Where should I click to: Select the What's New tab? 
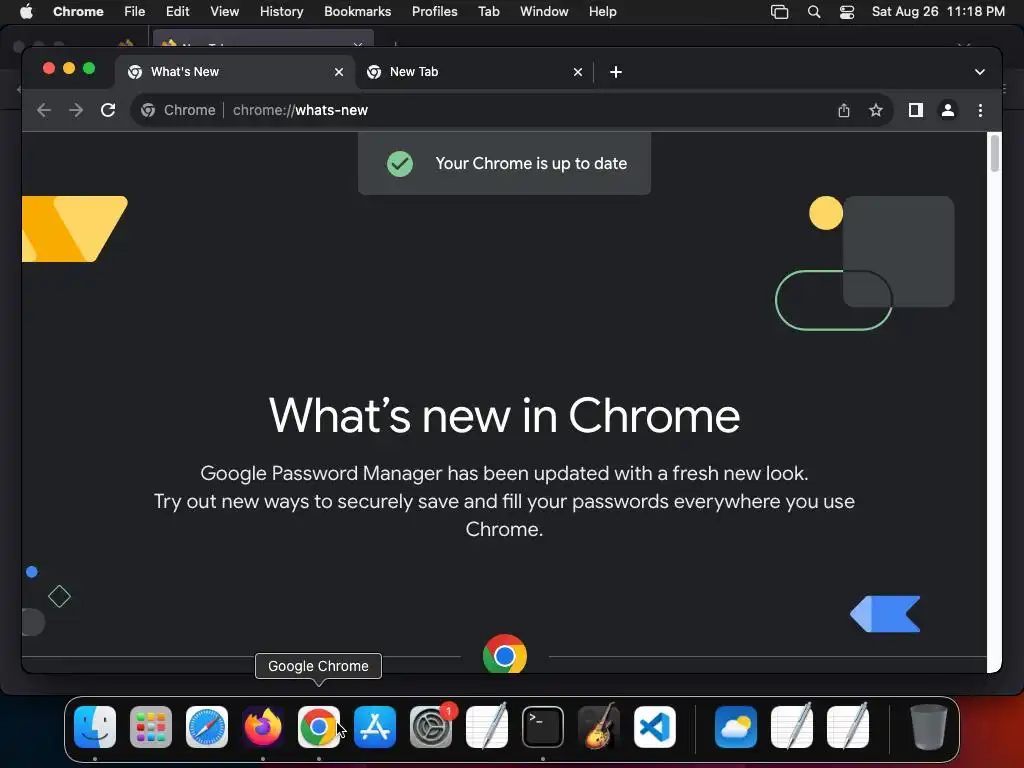coord(235,72)
